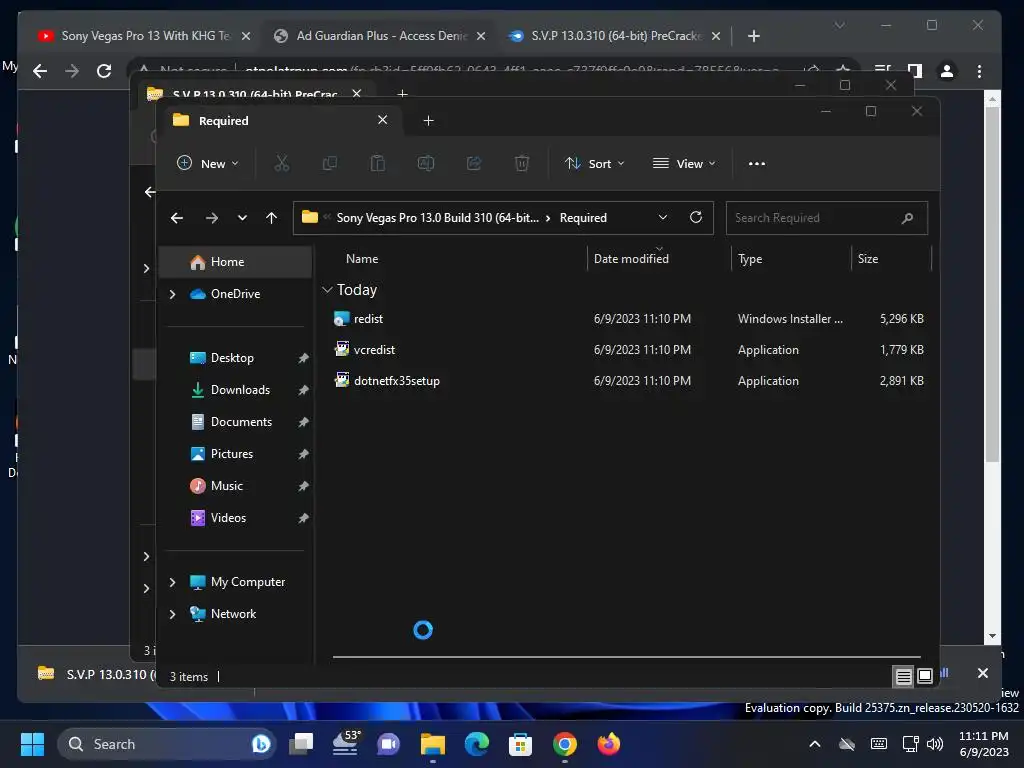Select Network in navigation pane
Image resolution: width=1024 pixels, height=768 pixels.
(233, 614)
